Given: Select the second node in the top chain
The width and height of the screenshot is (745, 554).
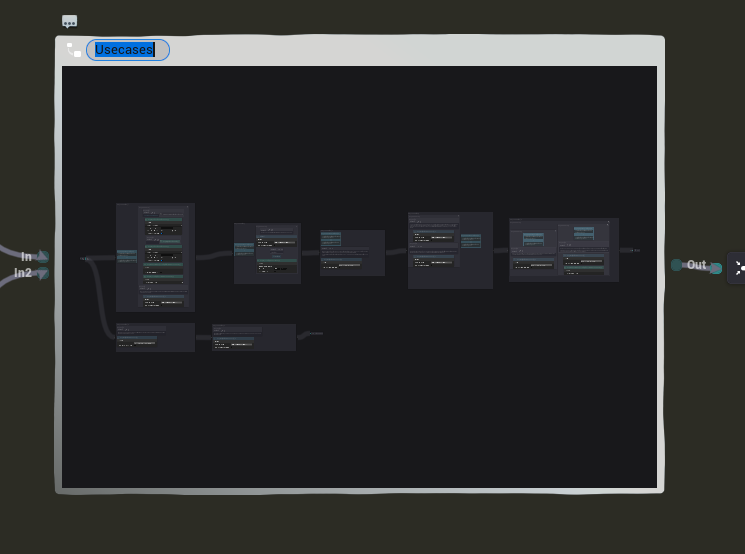Looking at the screenshot, I should [267, 253].
